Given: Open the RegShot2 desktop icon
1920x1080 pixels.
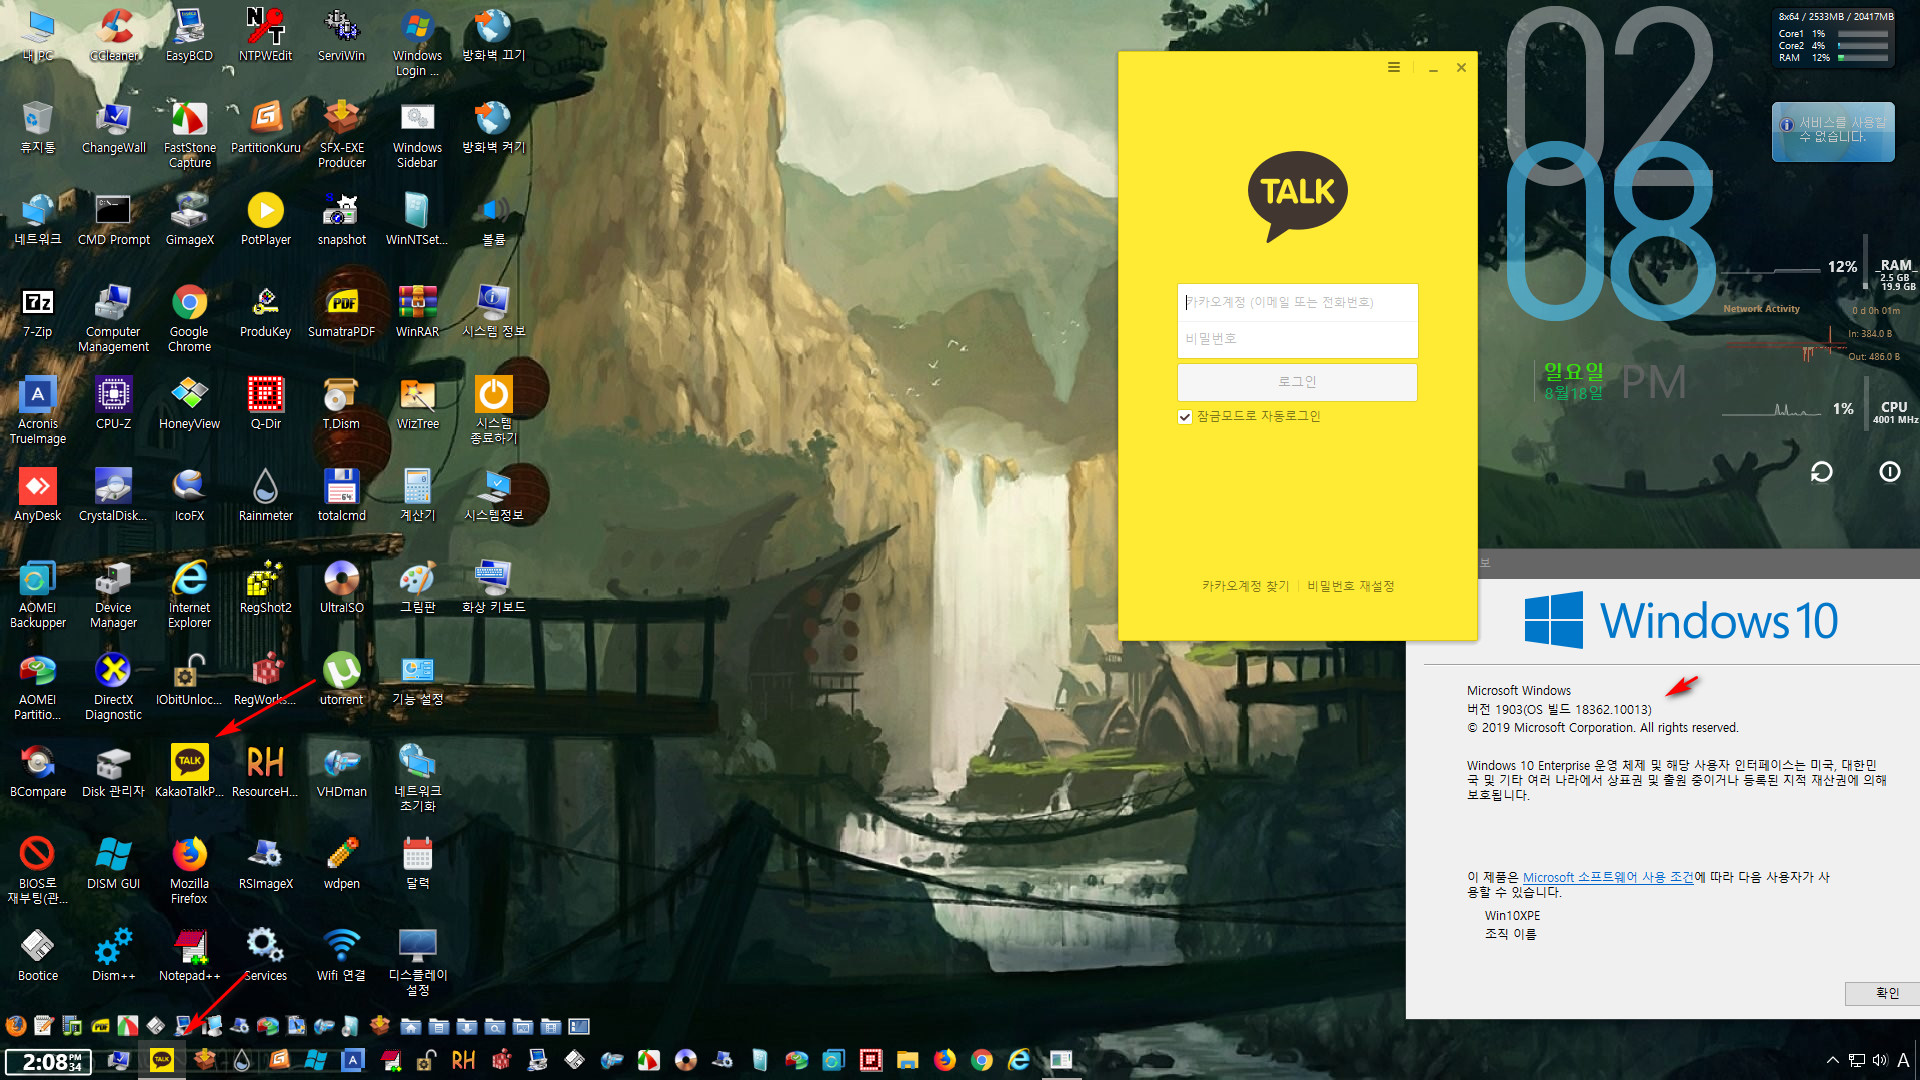Looking at the screenshot, I should (x=265, y=587).
